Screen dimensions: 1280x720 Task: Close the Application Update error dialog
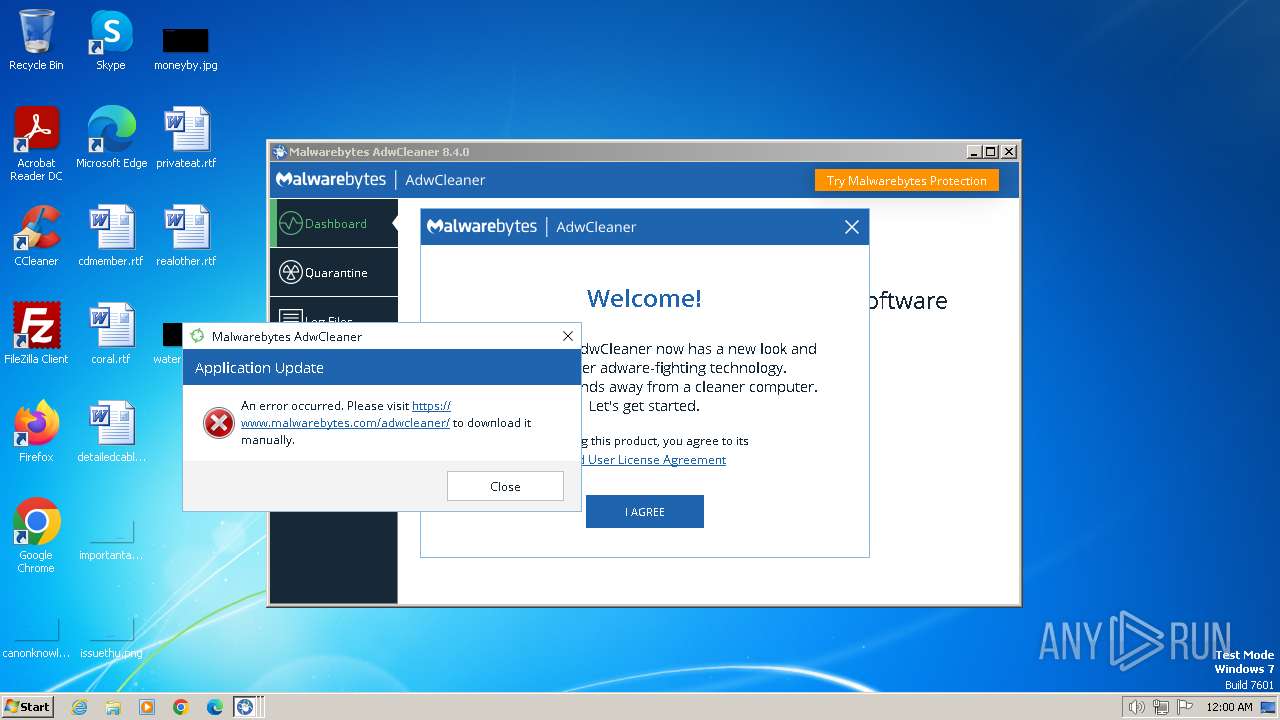505,486
